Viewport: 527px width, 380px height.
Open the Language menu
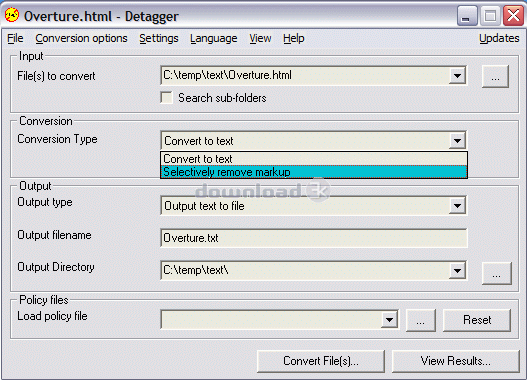pos(213,38)
